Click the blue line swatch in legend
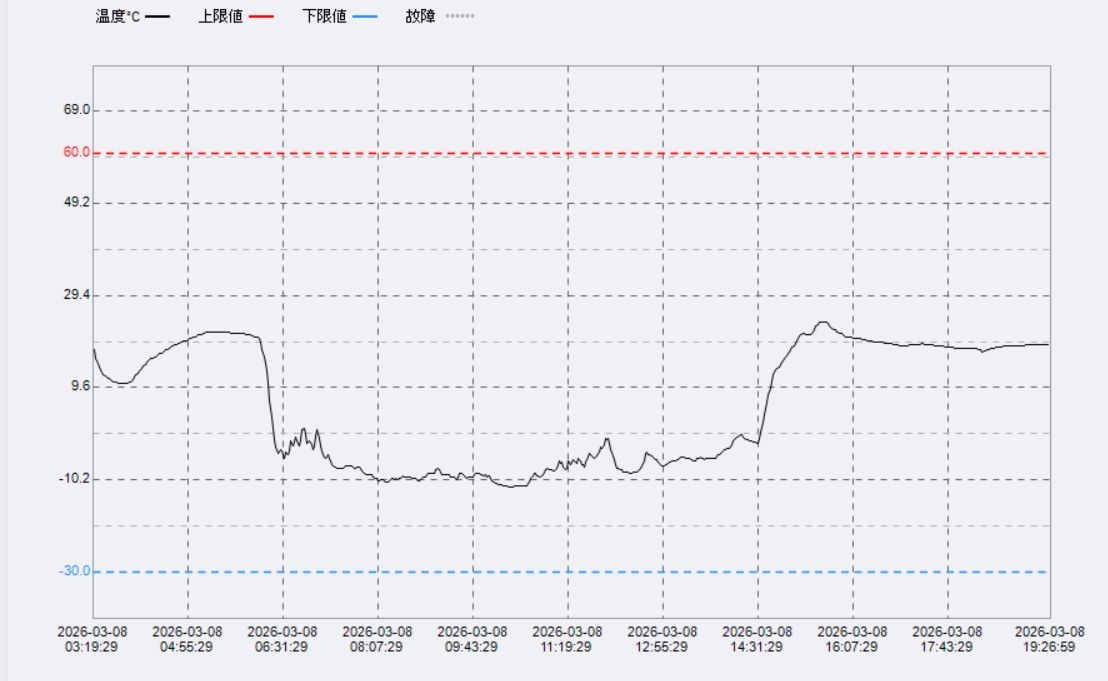 pos(365,17)
